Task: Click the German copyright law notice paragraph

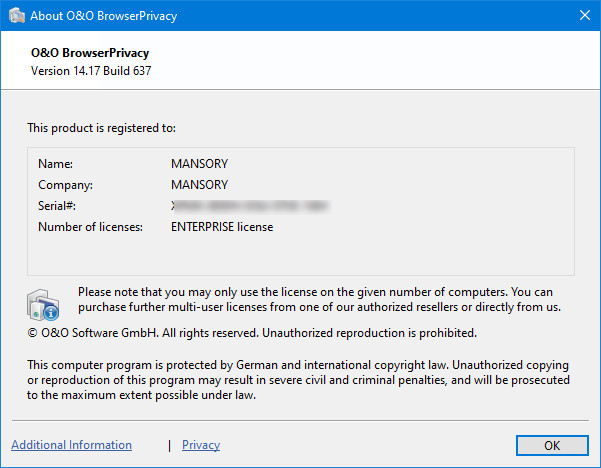Action: tap(298, 381)
